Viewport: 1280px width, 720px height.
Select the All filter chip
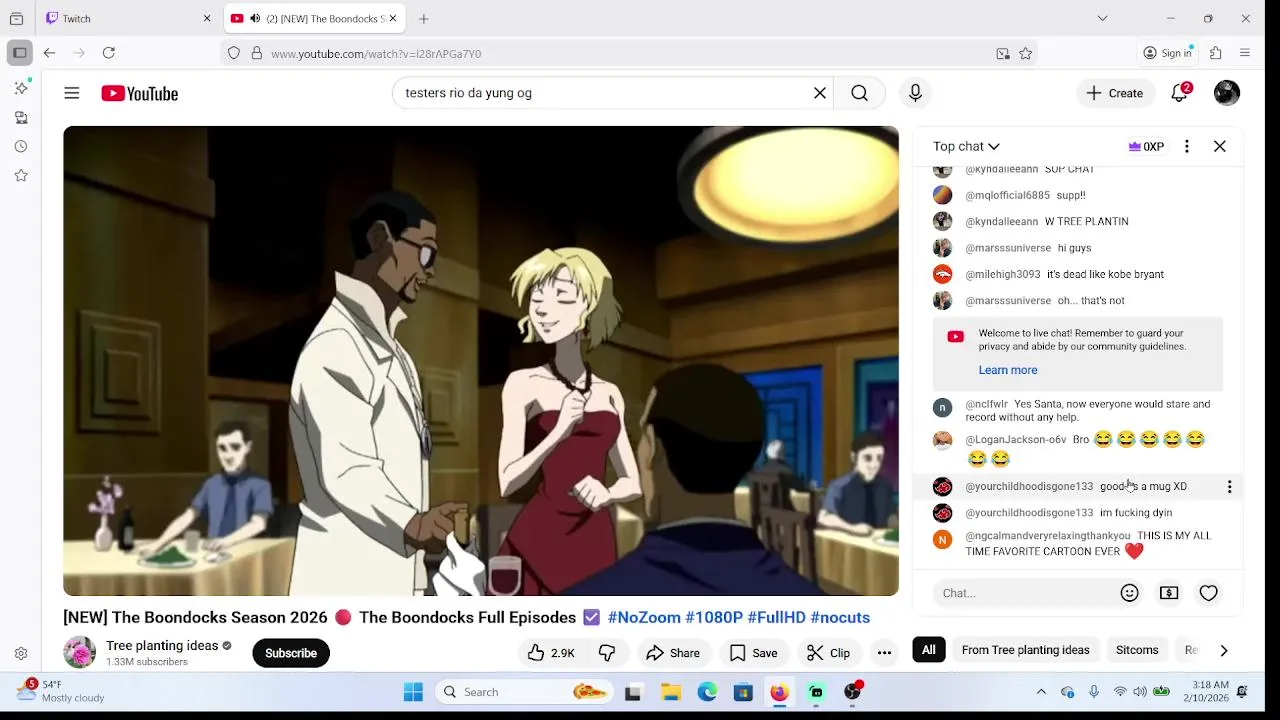[x=929, y=650]
